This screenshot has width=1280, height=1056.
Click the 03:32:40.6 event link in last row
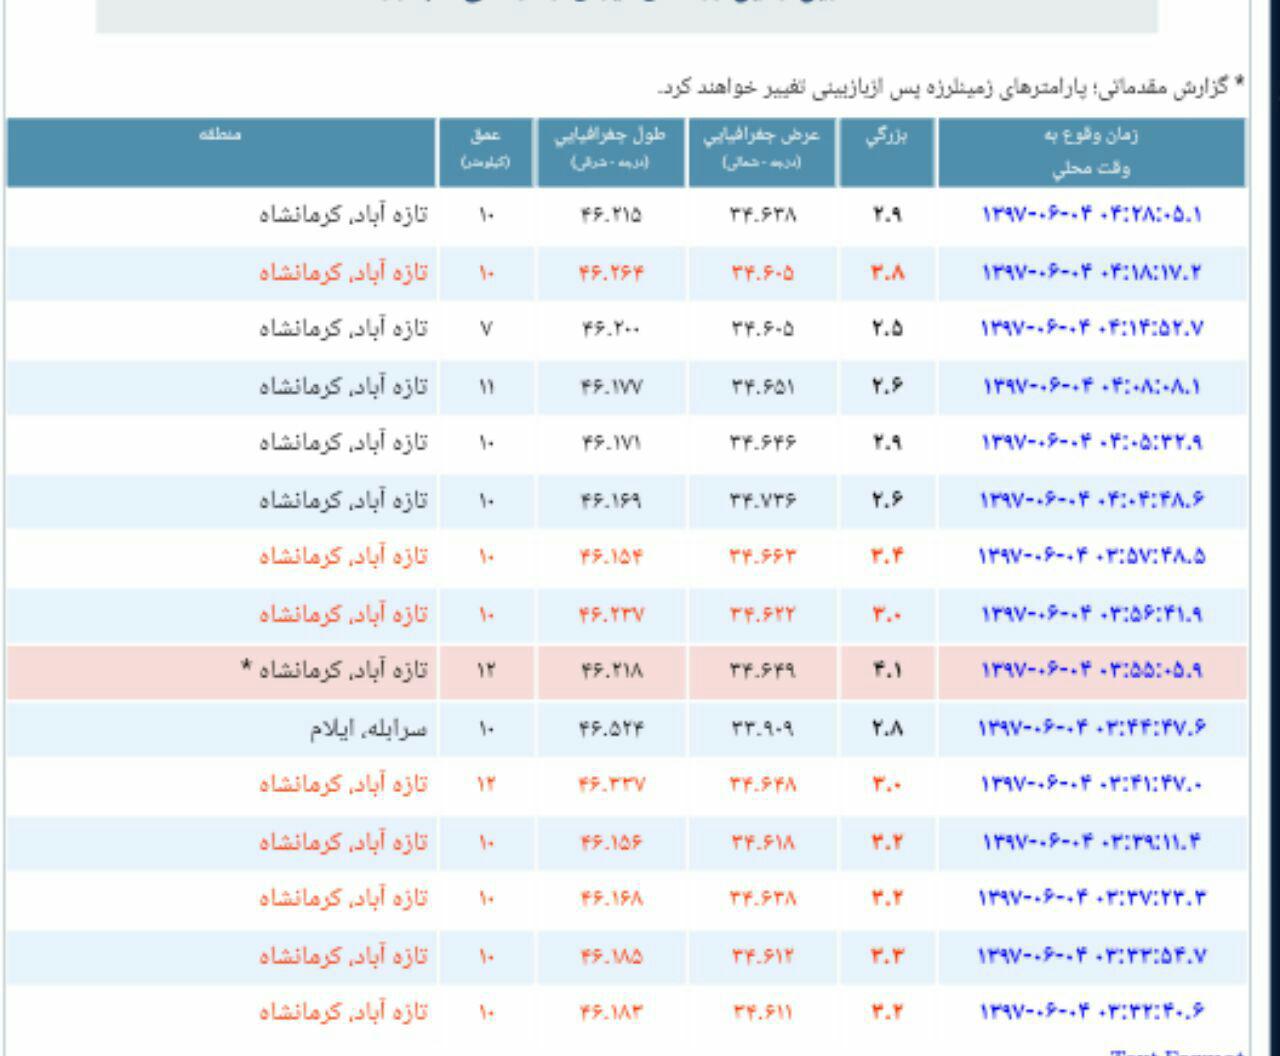pyautogui.click(x=1091, y=1012)
